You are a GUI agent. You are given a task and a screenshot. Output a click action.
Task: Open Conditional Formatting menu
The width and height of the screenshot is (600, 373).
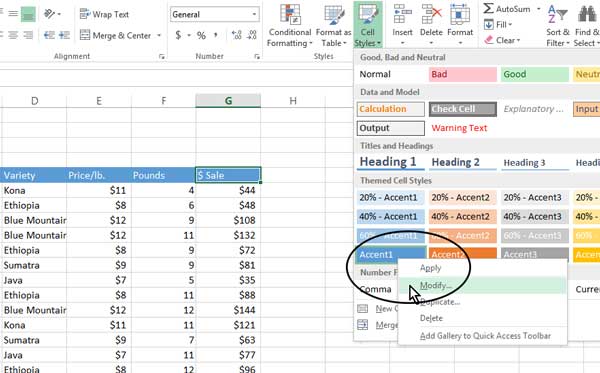[x=289, y=25]
